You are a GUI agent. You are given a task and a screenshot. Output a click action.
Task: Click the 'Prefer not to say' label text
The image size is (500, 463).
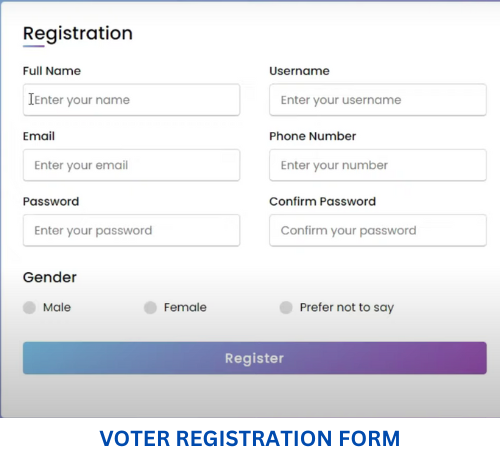pyautogui.click(x=347, y=308)
